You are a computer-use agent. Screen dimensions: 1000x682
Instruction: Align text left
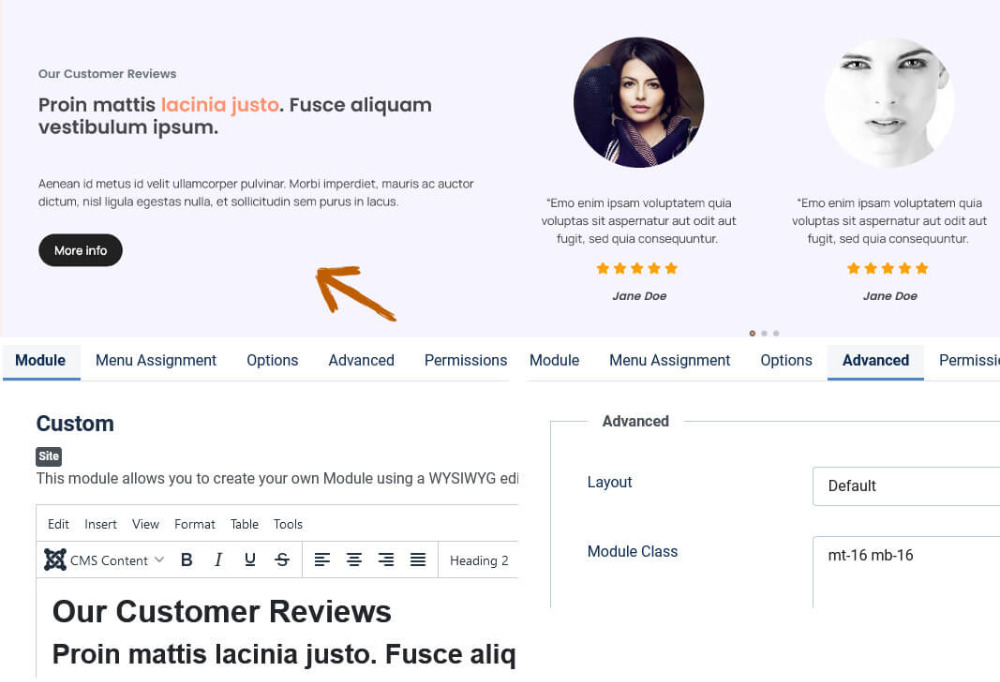coord(322,560)
